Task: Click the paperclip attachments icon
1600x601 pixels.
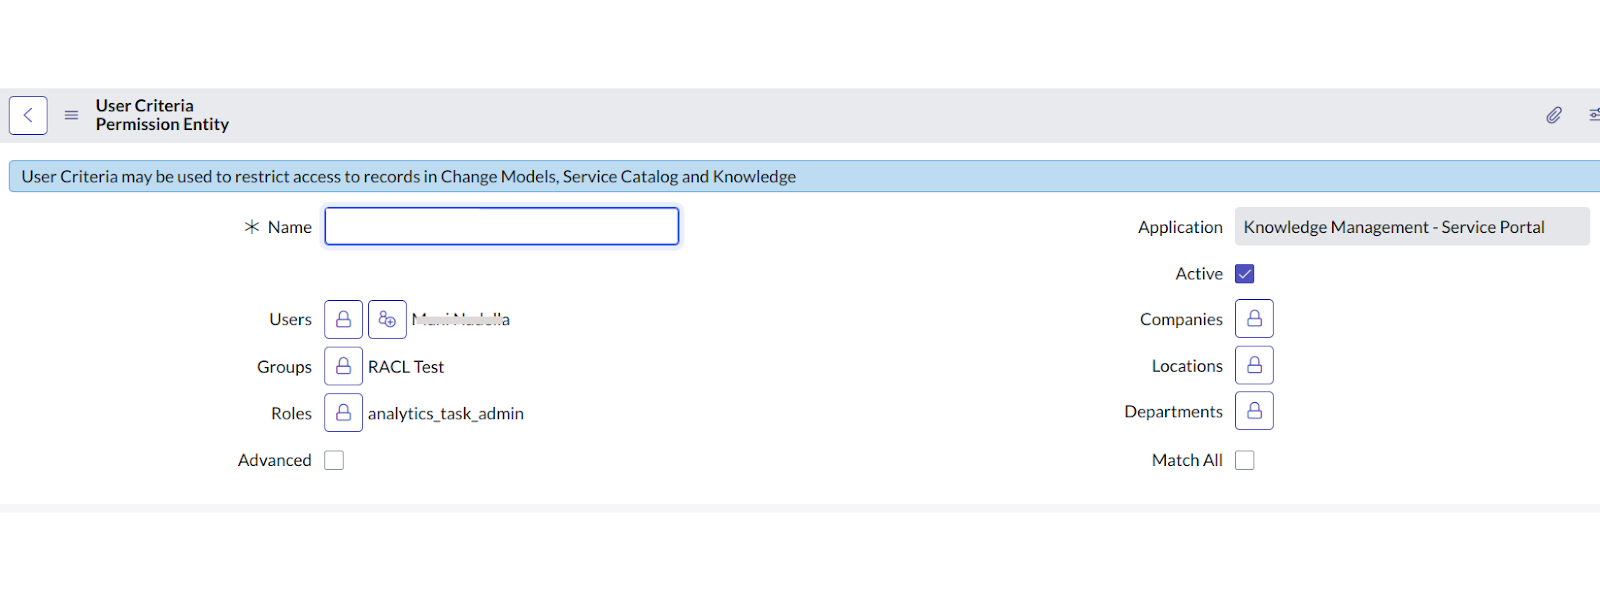Action: click(x=1554, y=115)
